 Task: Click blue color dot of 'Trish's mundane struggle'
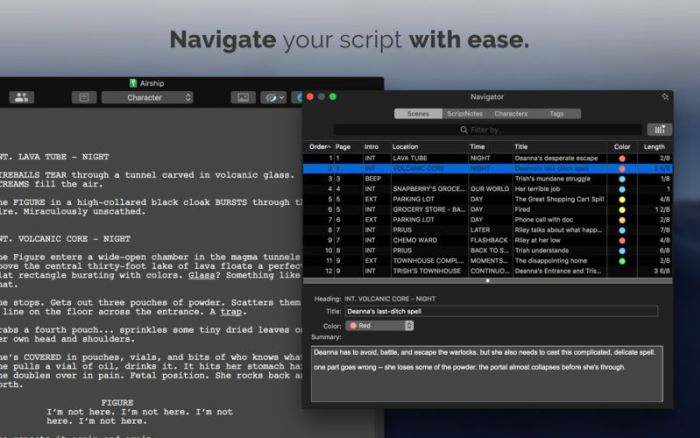coord(622,179)
